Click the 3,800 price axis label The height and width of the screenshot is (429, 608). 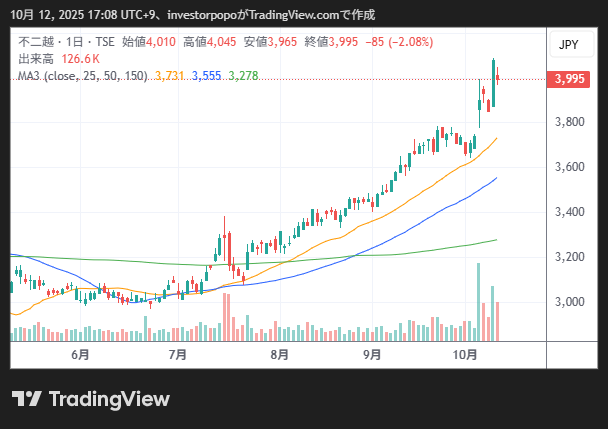(x=569, y=122)
